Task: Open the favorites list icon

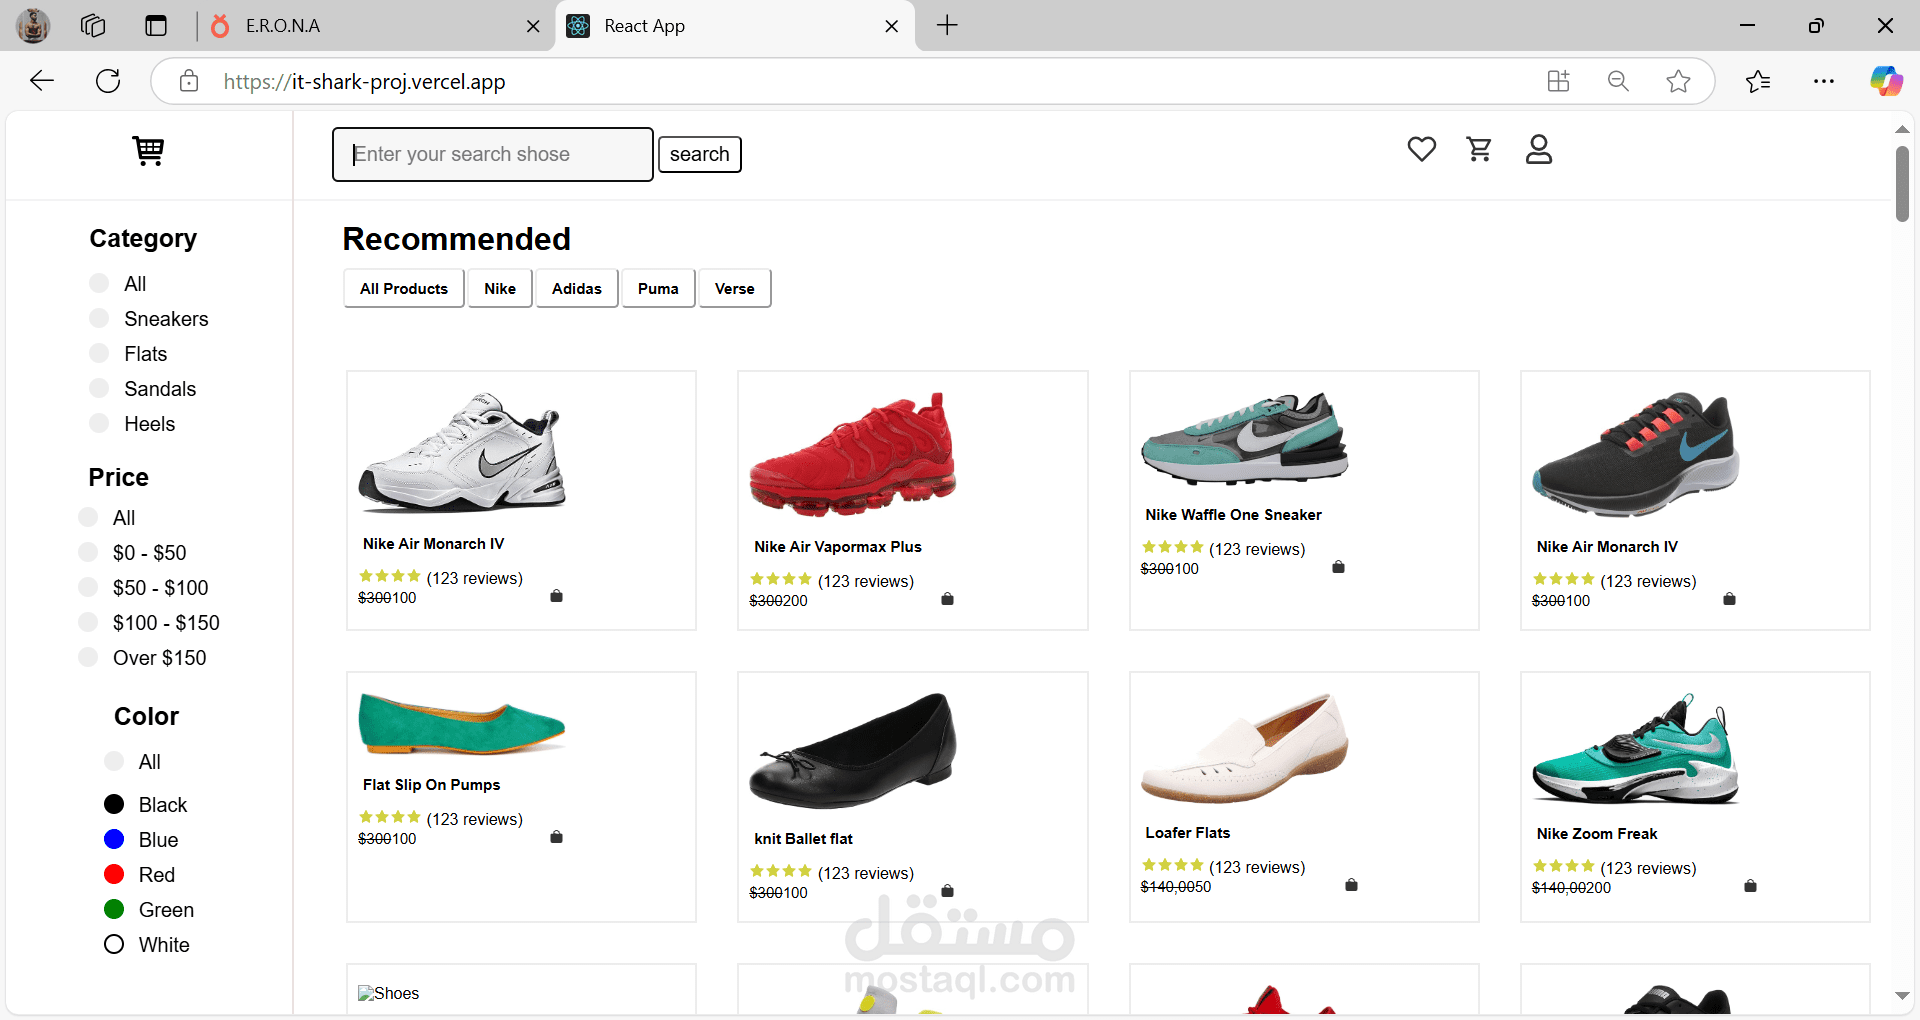Action: click(1758, 81)
